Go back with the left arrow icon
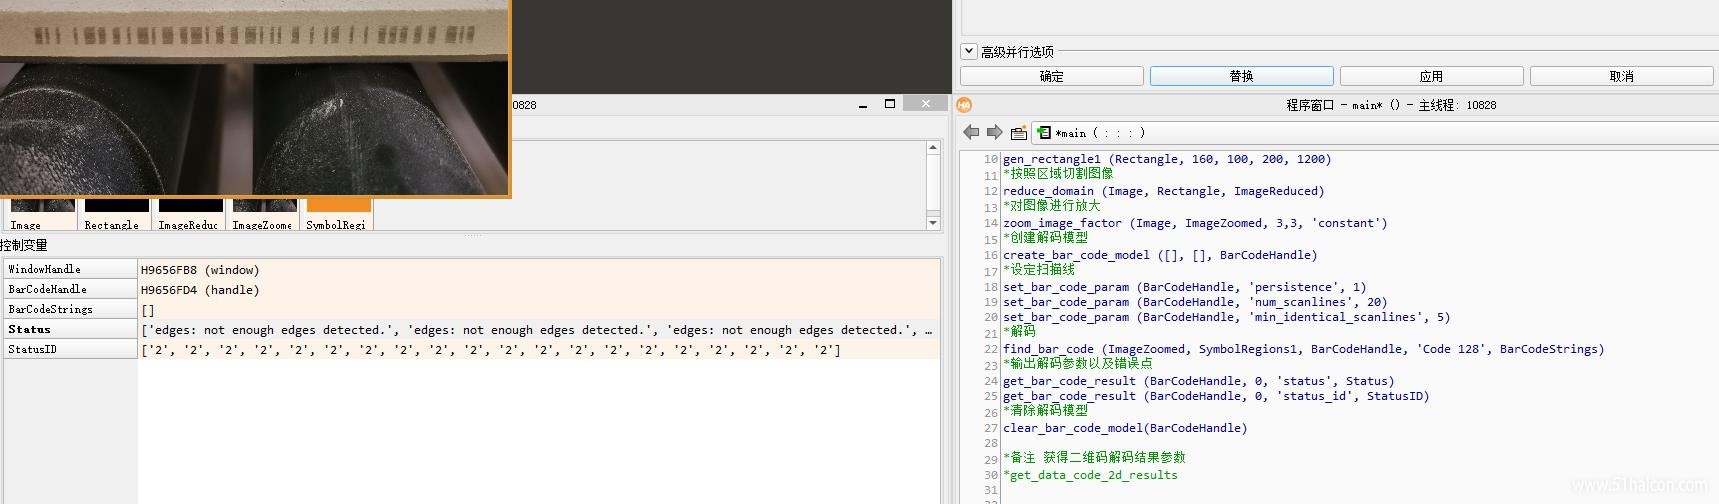This screenshot has height=504, width=1719. click(x=971, y=132)
